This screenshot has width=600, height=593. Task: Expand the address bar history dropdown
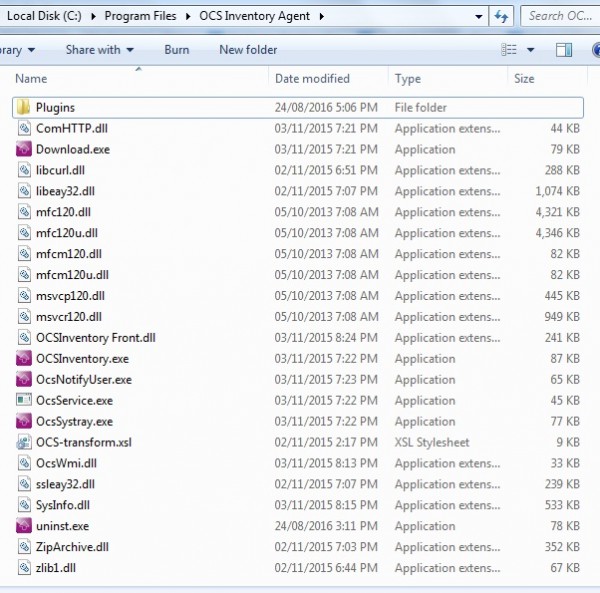click(478, 16)
